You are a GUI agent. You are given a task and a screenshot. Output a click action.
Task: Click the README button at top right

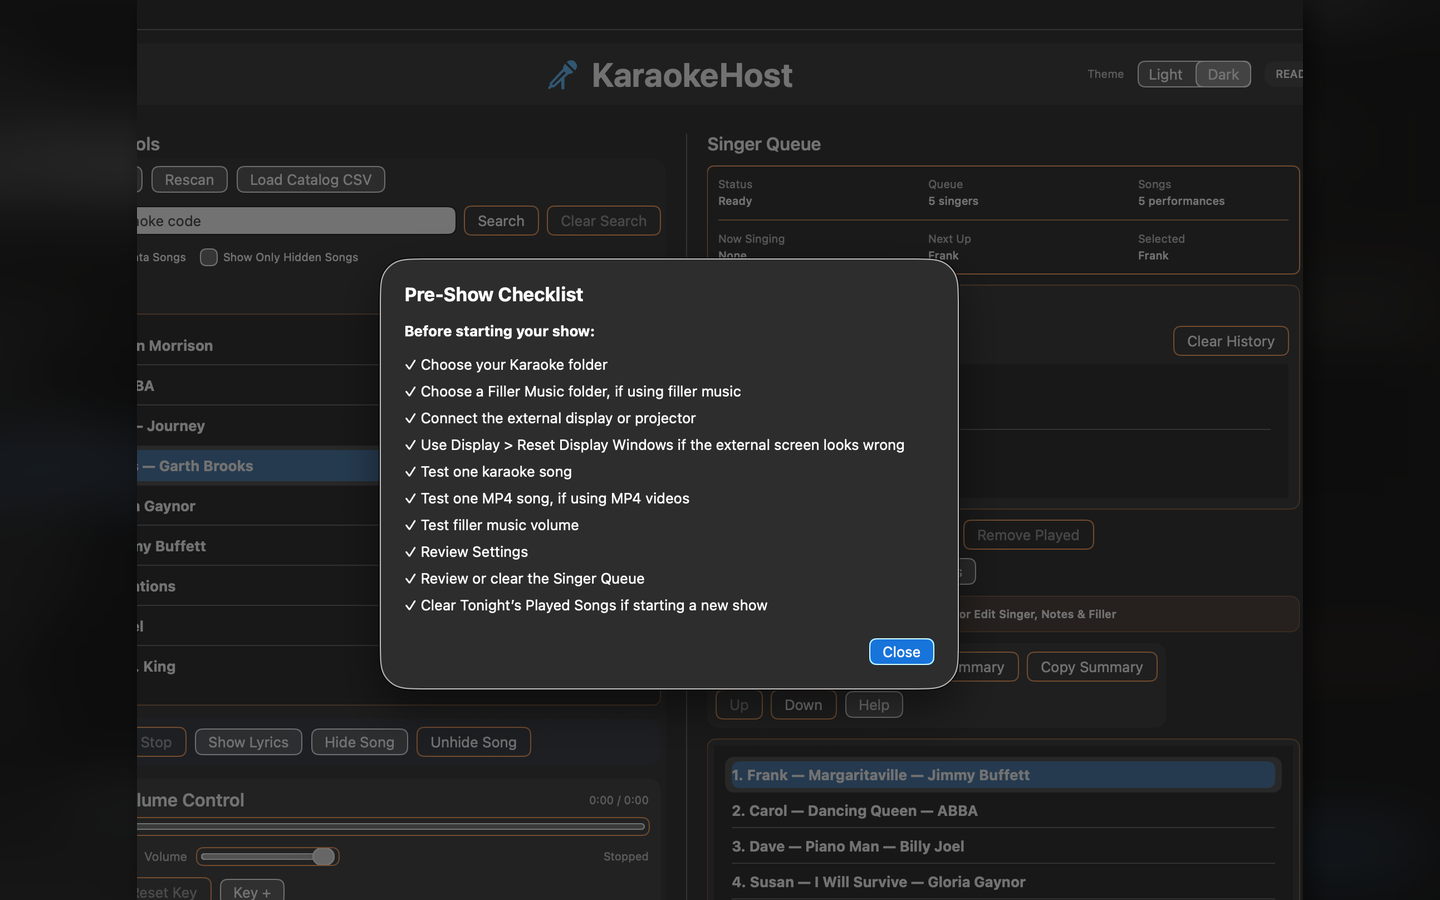pyautogui.click(x=1285, y=74)
